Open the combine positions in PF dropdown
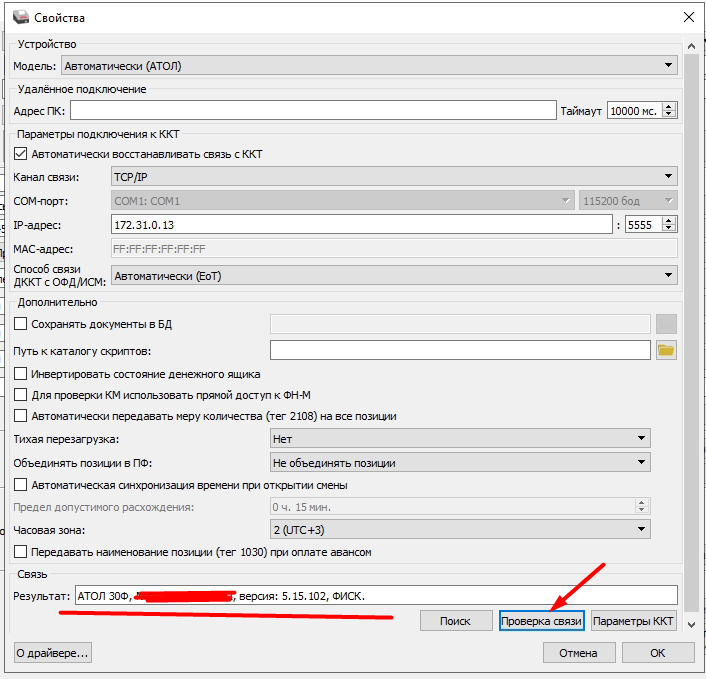 coord(460,463)
